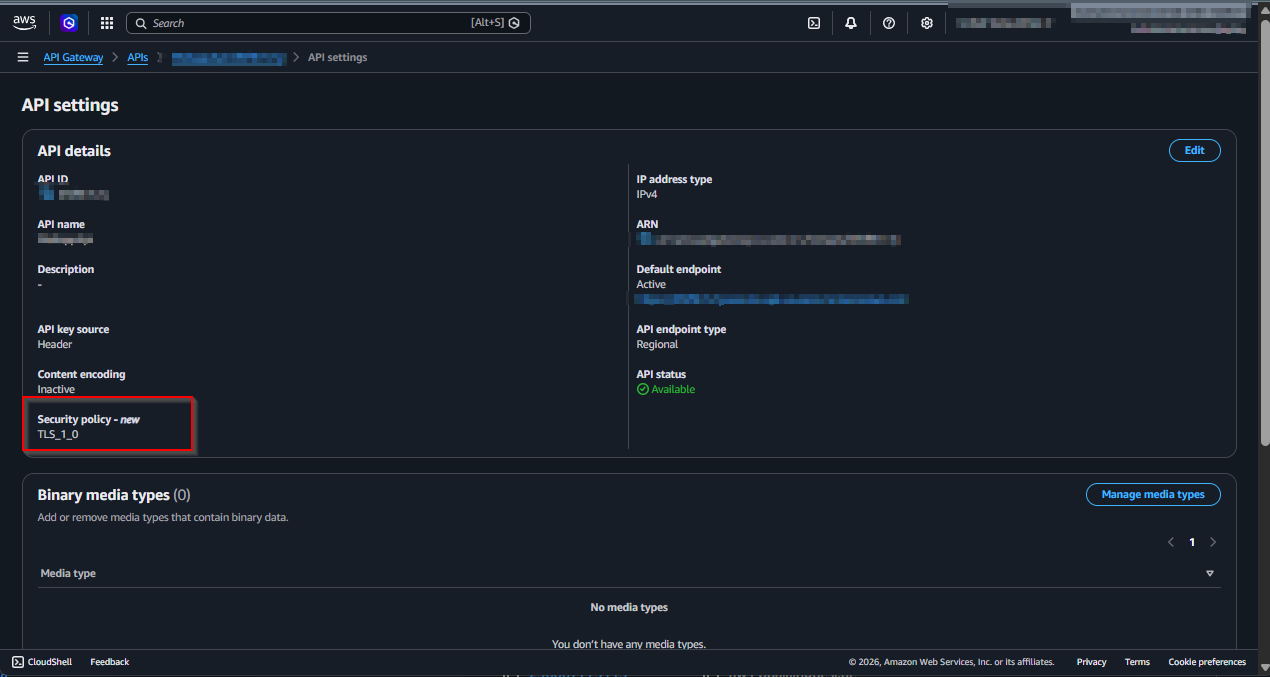Click the green Available status icon
This screenshot has height=677, width=1270.
(643, 389)
